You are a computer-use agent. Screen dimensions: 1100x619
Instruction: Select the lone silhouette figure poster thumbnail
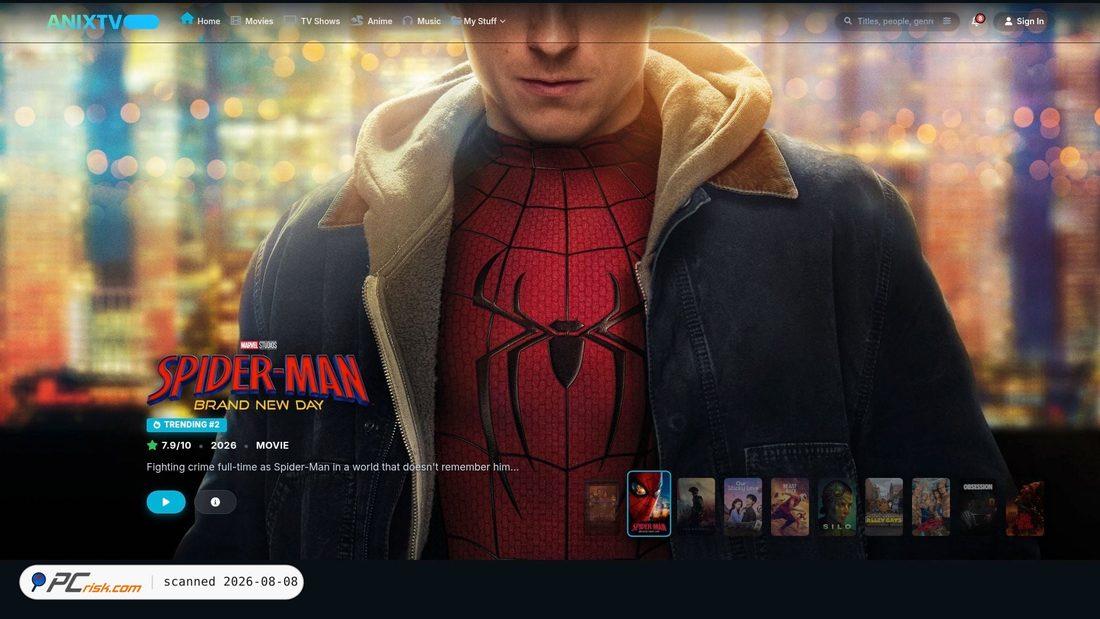point(696,507)
